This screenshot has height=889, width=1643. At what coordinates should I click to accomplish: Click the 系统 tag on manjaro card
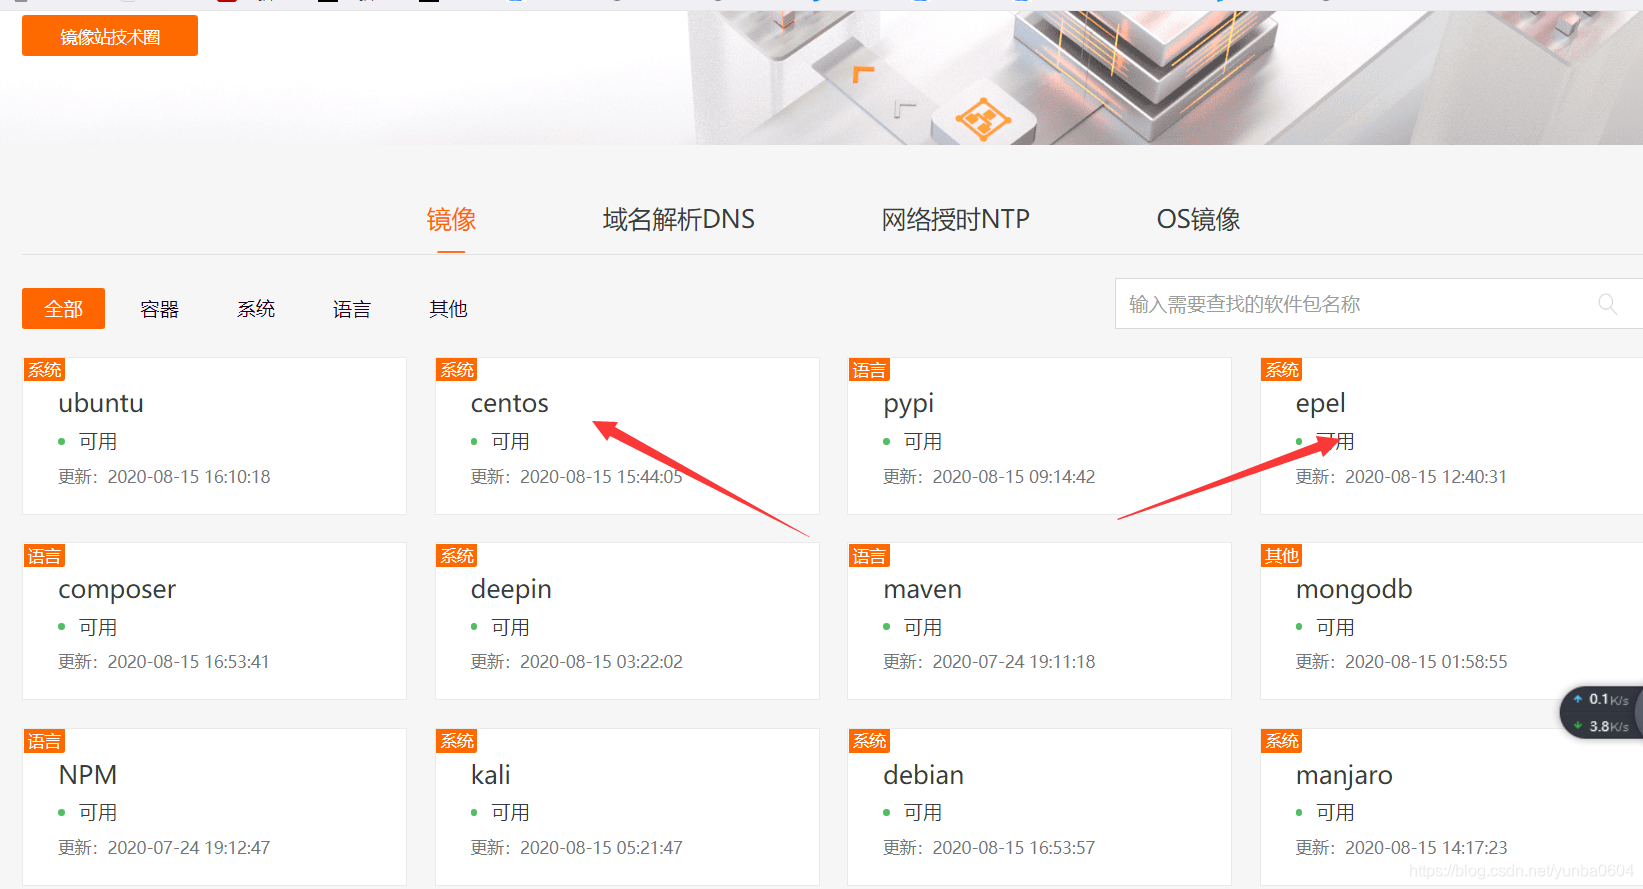coord(1282,741)
